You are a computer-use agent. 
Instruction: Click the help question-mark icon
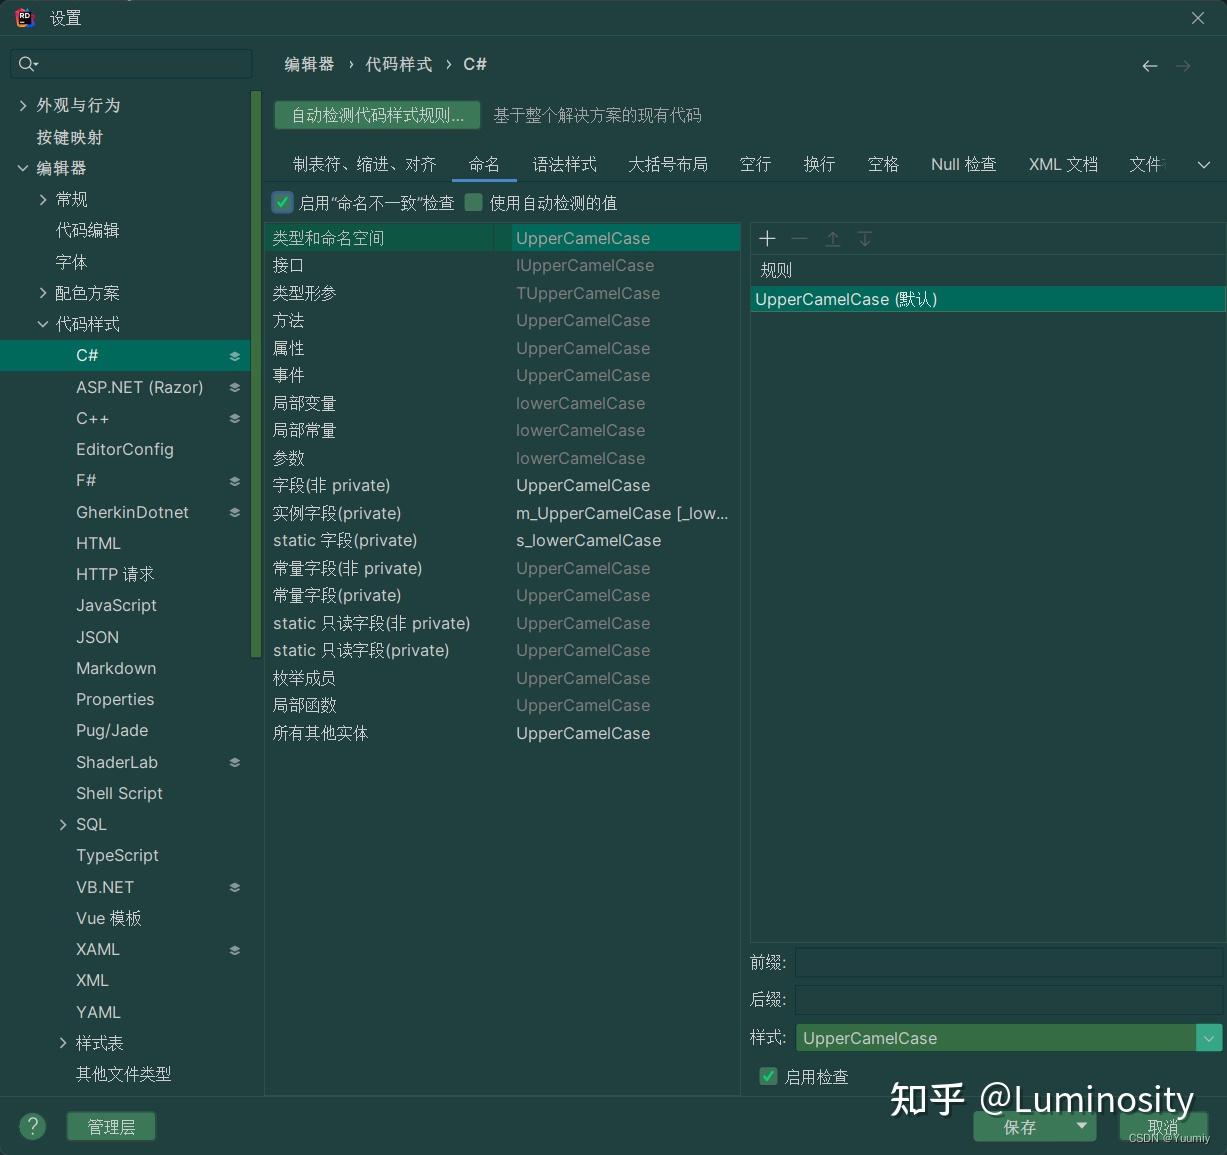tap(32, 1126)
